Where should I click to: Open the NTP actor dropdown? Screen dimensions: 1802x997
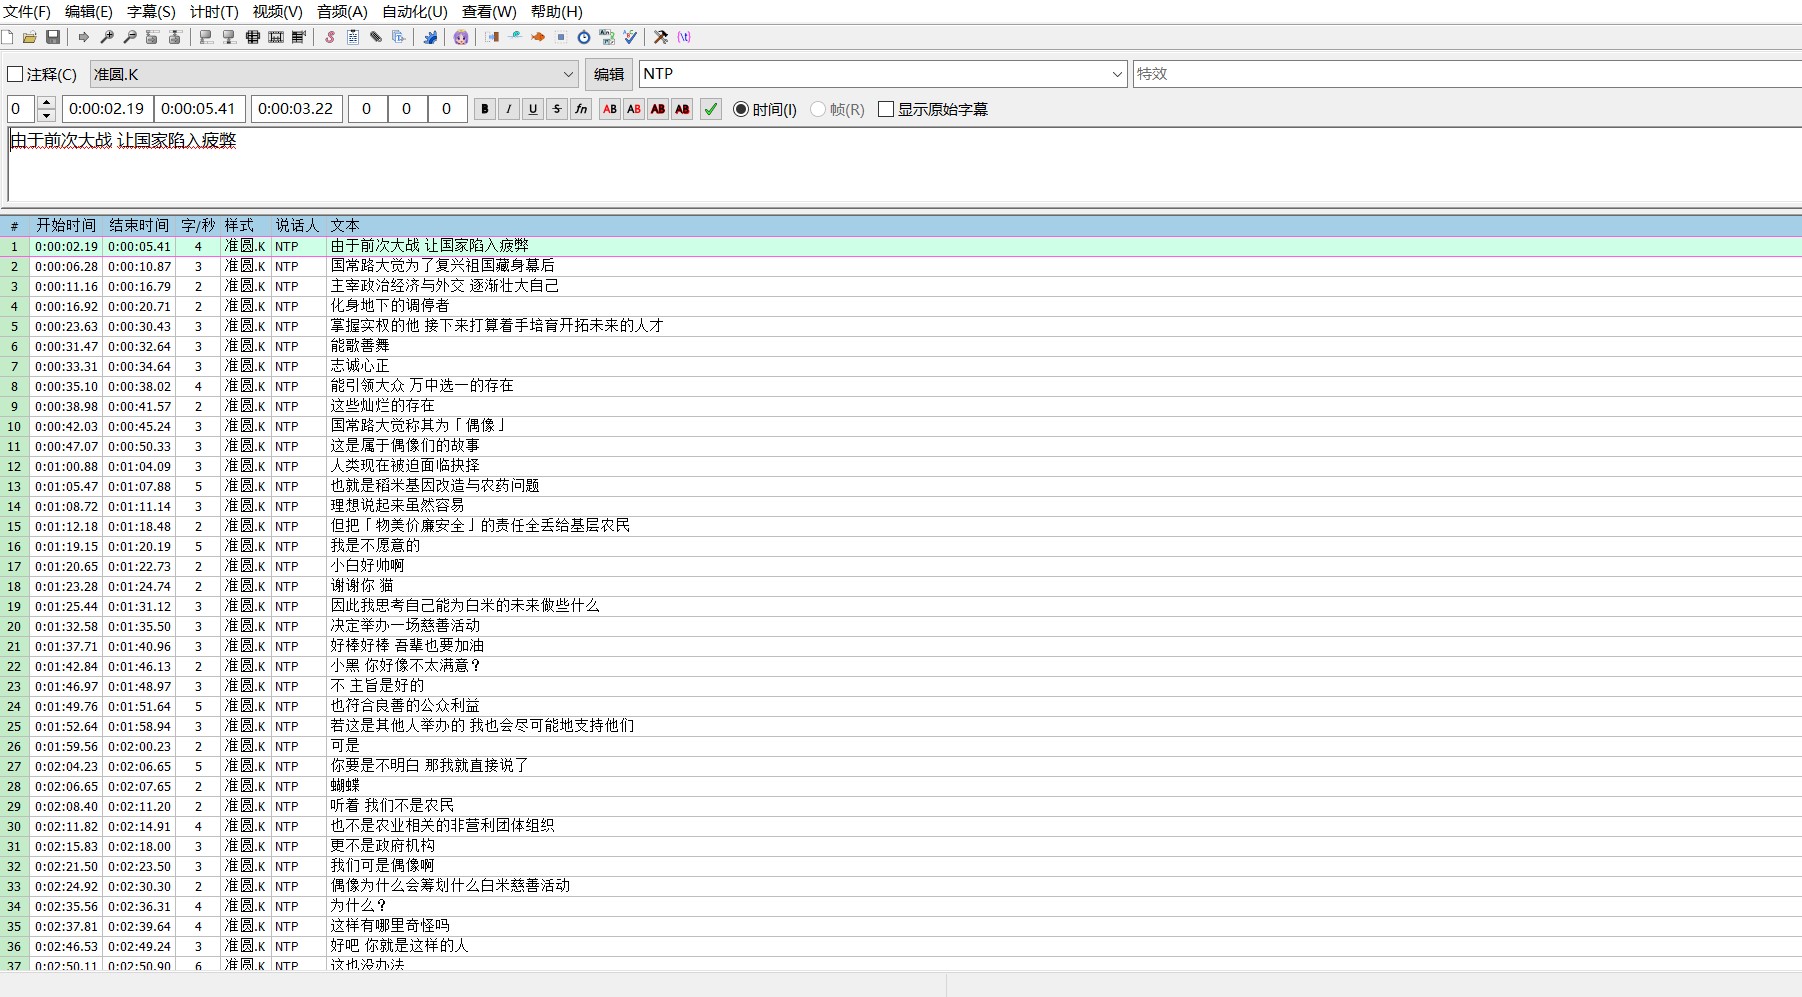pos(884,74)
